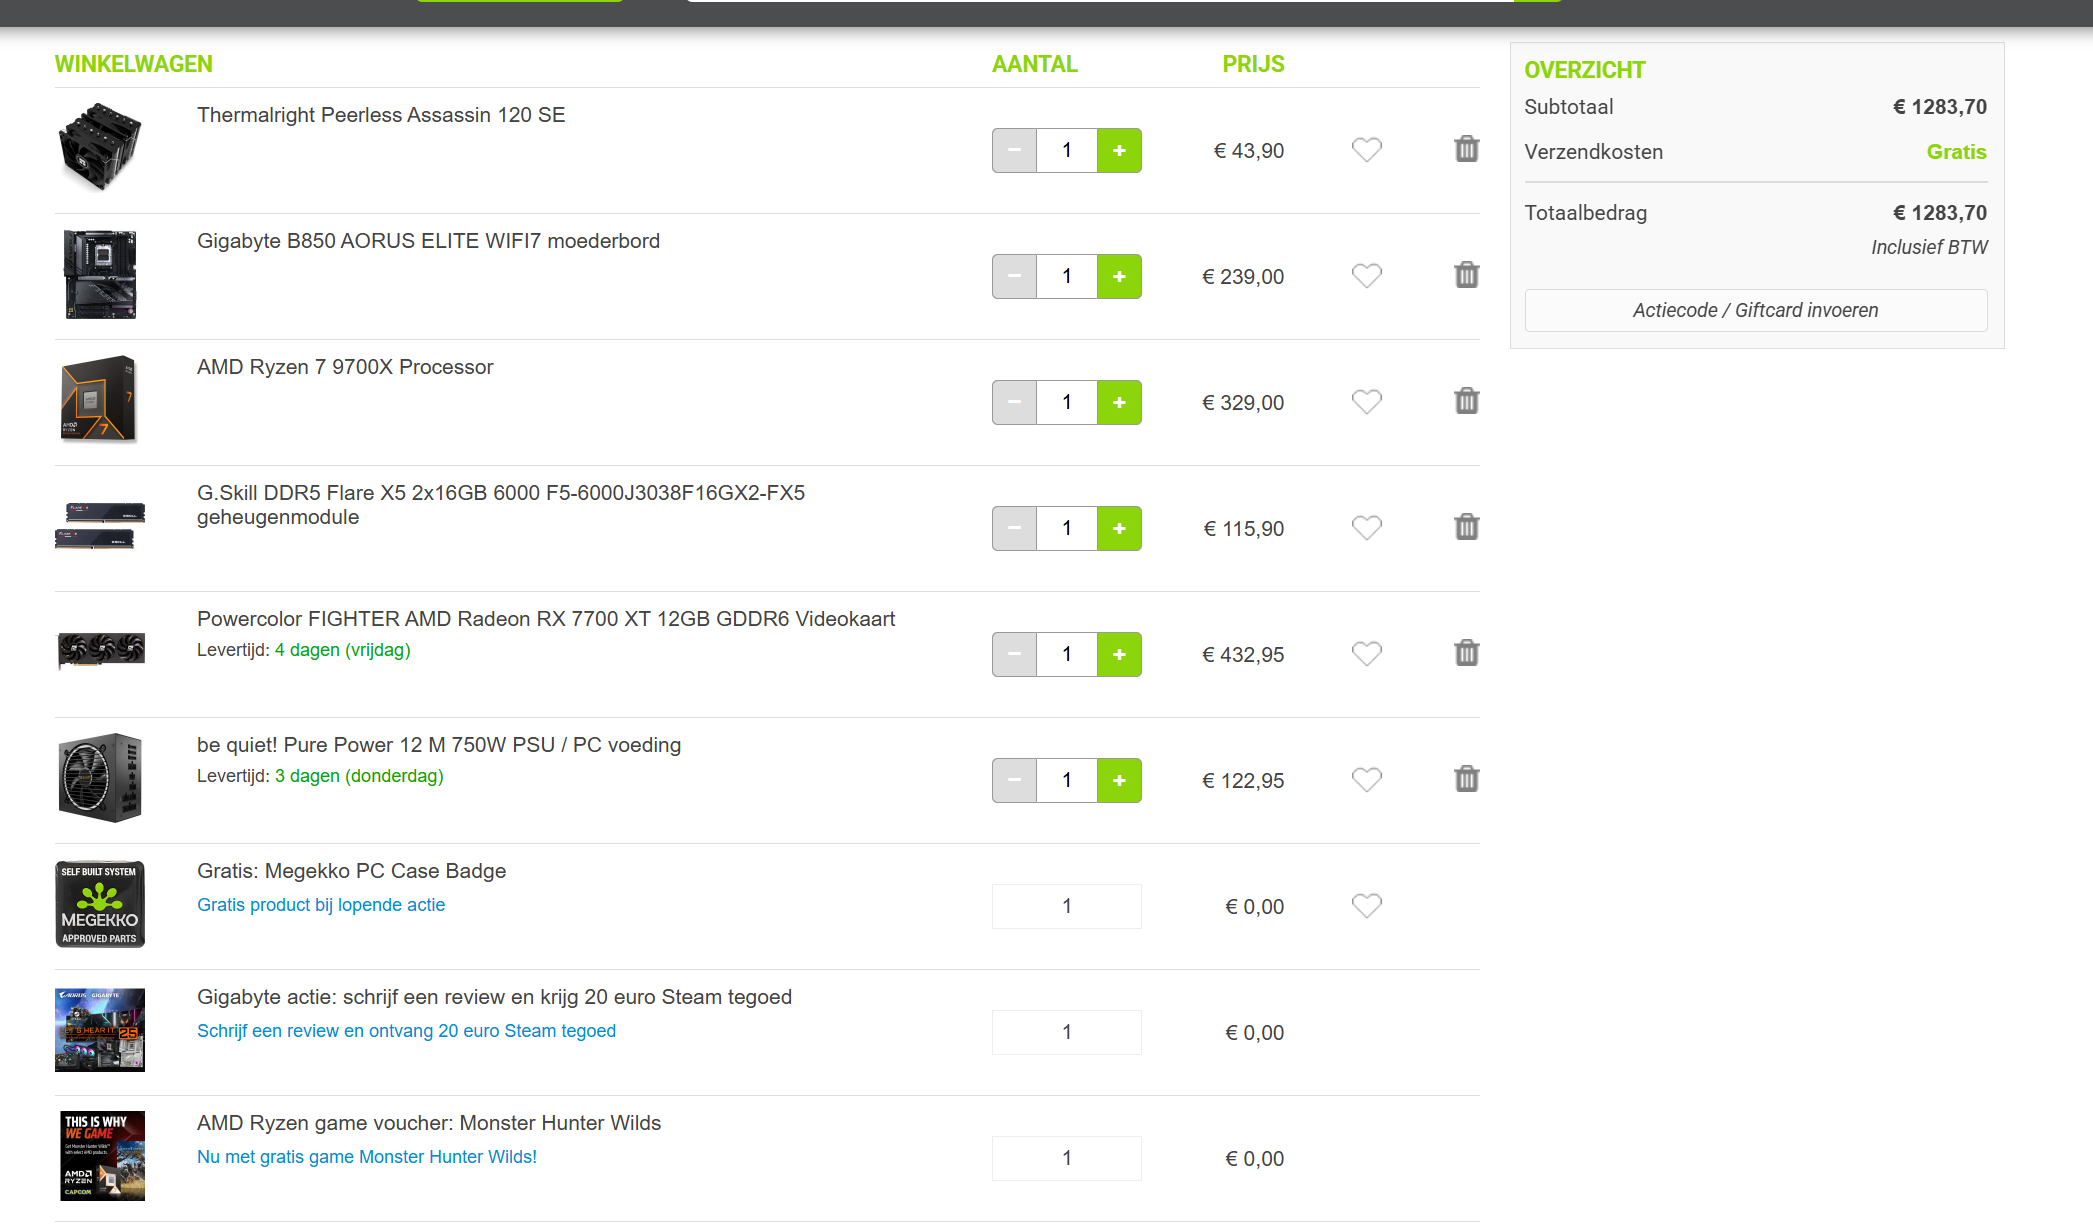Select the '€ 1283,70' Totaalbedrag value
This screenshot has height=1228, width=2093.
[1939, 213]
